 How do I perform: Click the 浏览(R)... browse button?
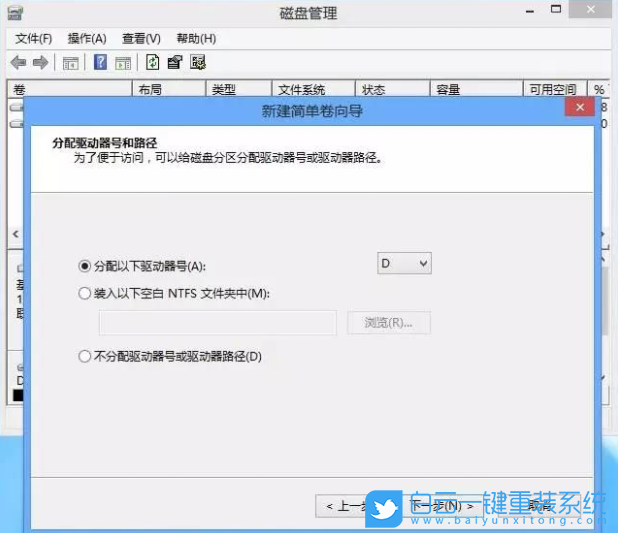[x=389, y=323]
